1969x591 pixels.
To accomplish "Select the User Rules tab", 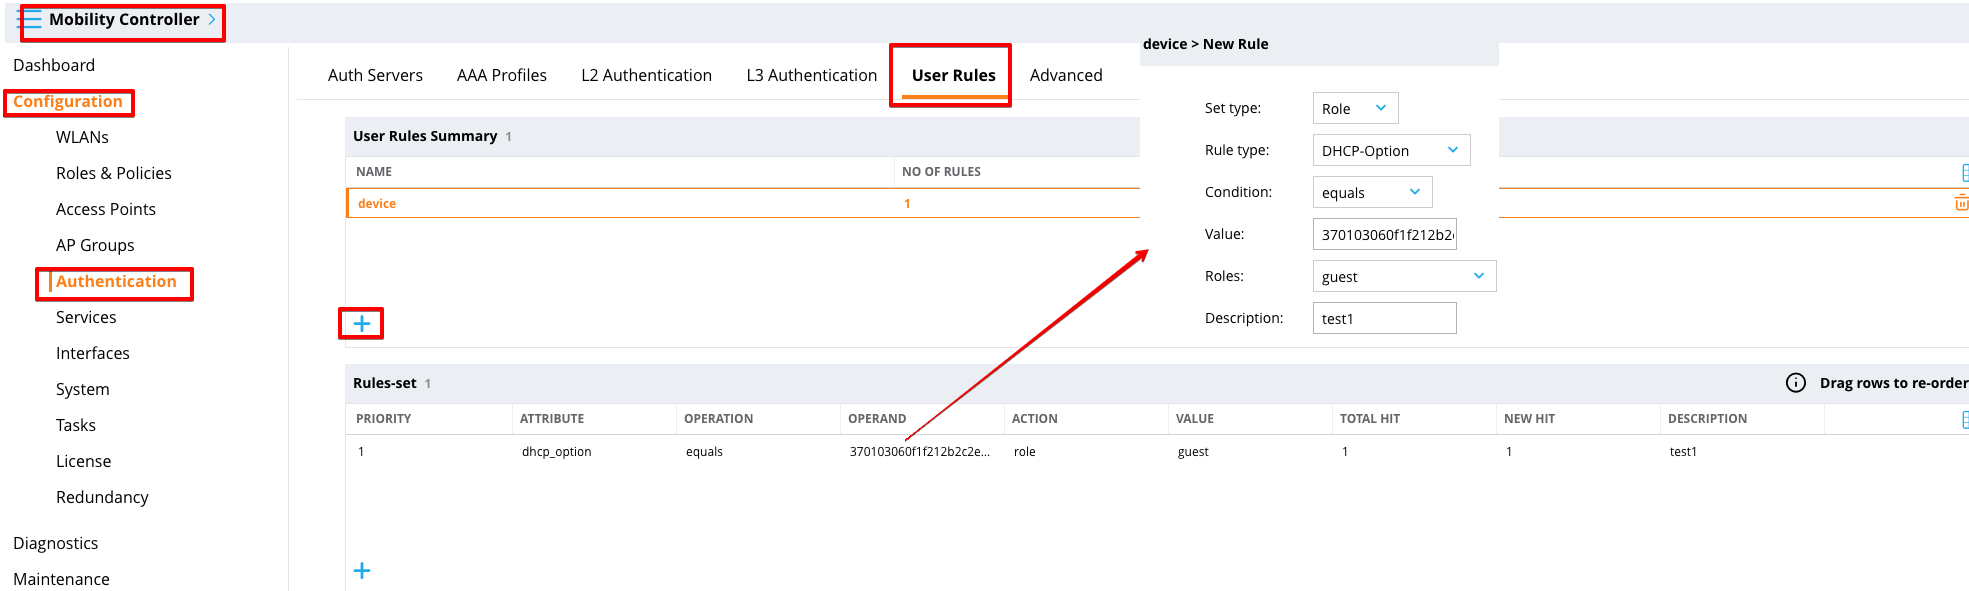I will 953,75.
